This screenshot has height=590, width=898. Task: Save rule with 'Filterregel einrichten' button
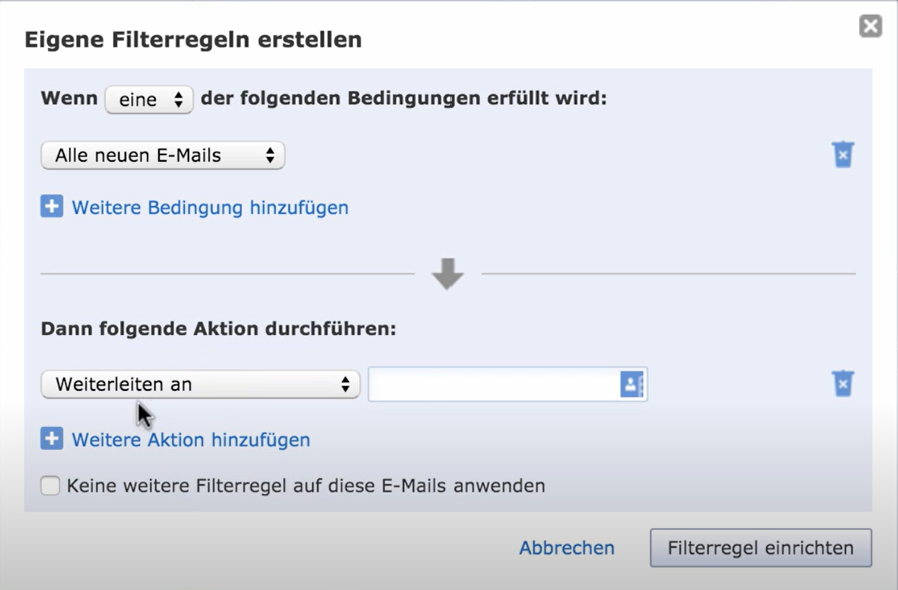tap(760, 548)
